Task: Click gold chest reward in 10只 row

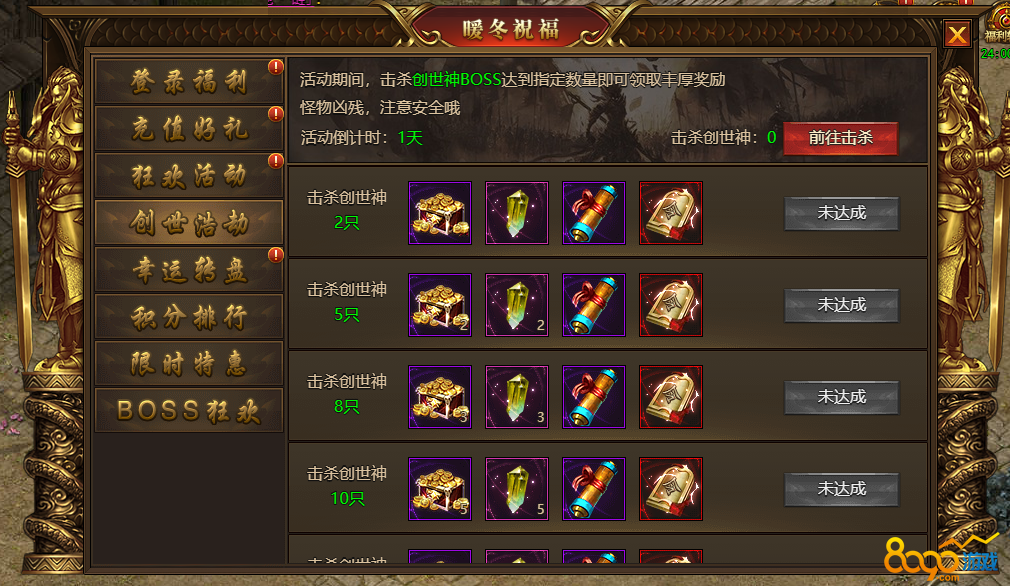Action: (440, 489)
